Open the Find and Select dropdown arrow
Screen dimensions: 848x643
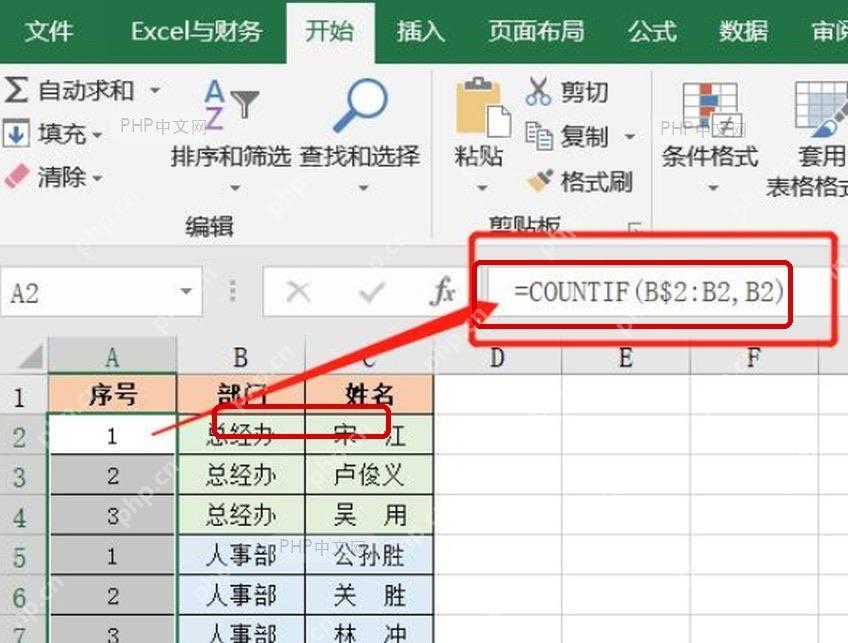pos(363,188)
